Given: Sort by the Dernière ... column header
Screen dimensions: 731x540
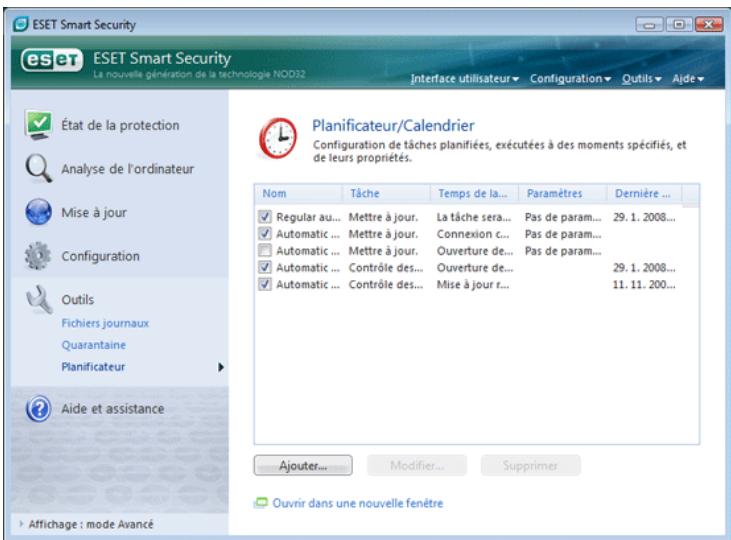Looking at the screenshot, I should pos(644,194).
